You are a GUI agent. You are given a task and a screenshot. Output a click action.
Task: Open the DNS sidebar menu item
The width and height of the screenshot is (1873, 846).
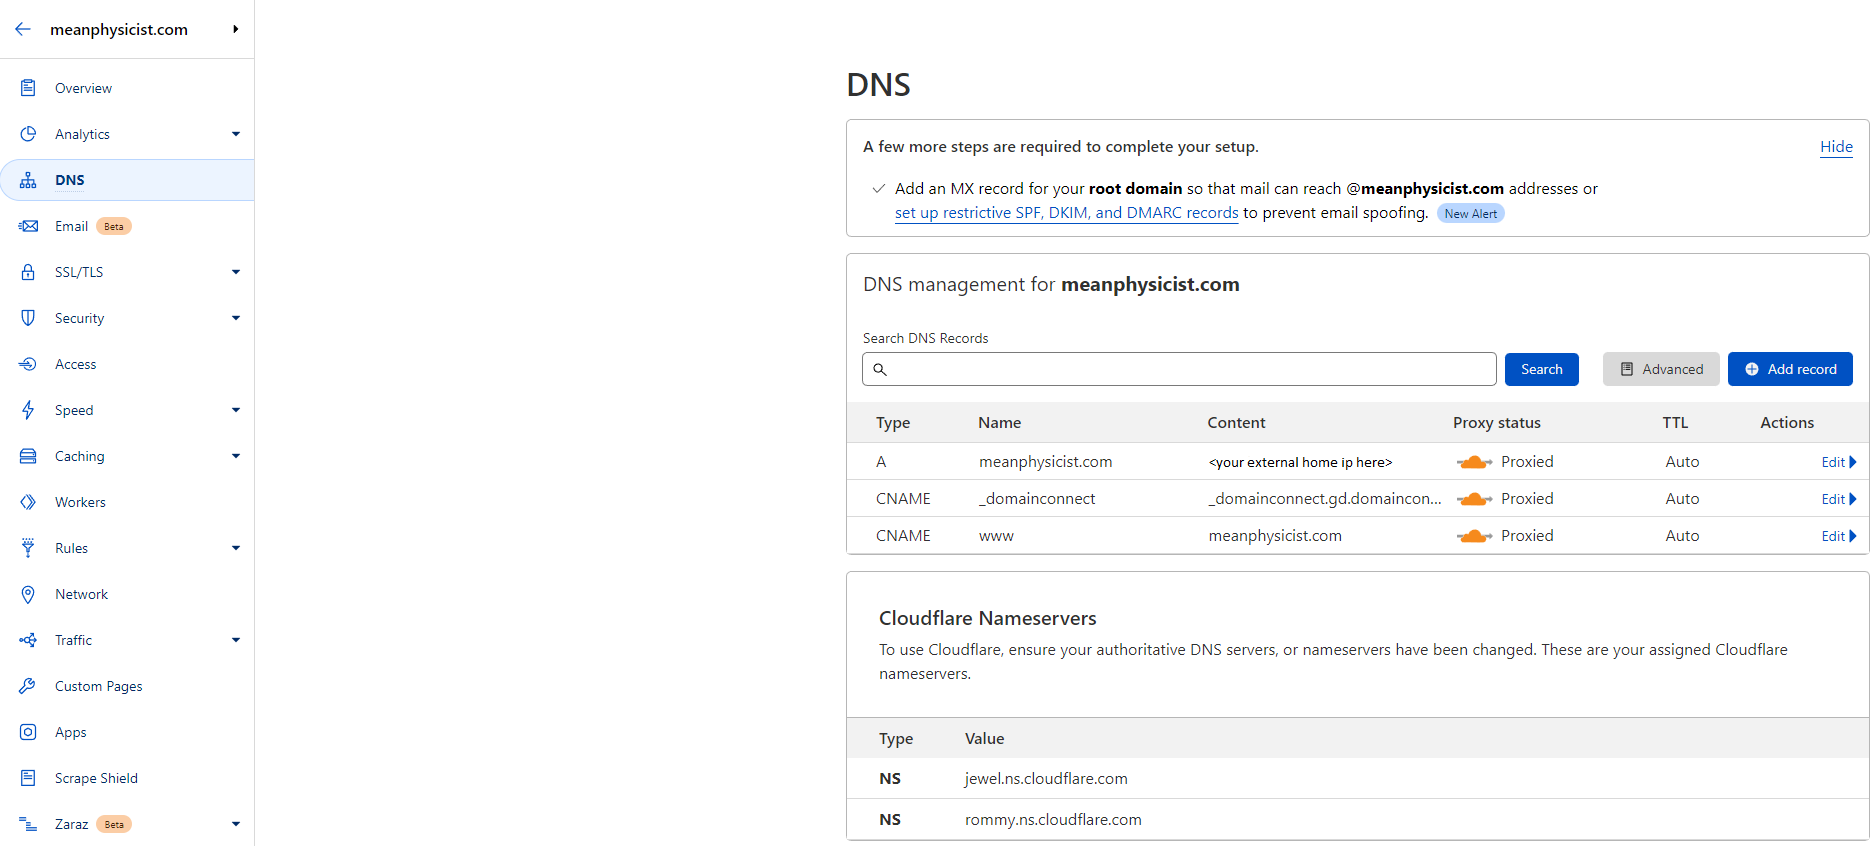pyautogui.click(x=70, y=180)
